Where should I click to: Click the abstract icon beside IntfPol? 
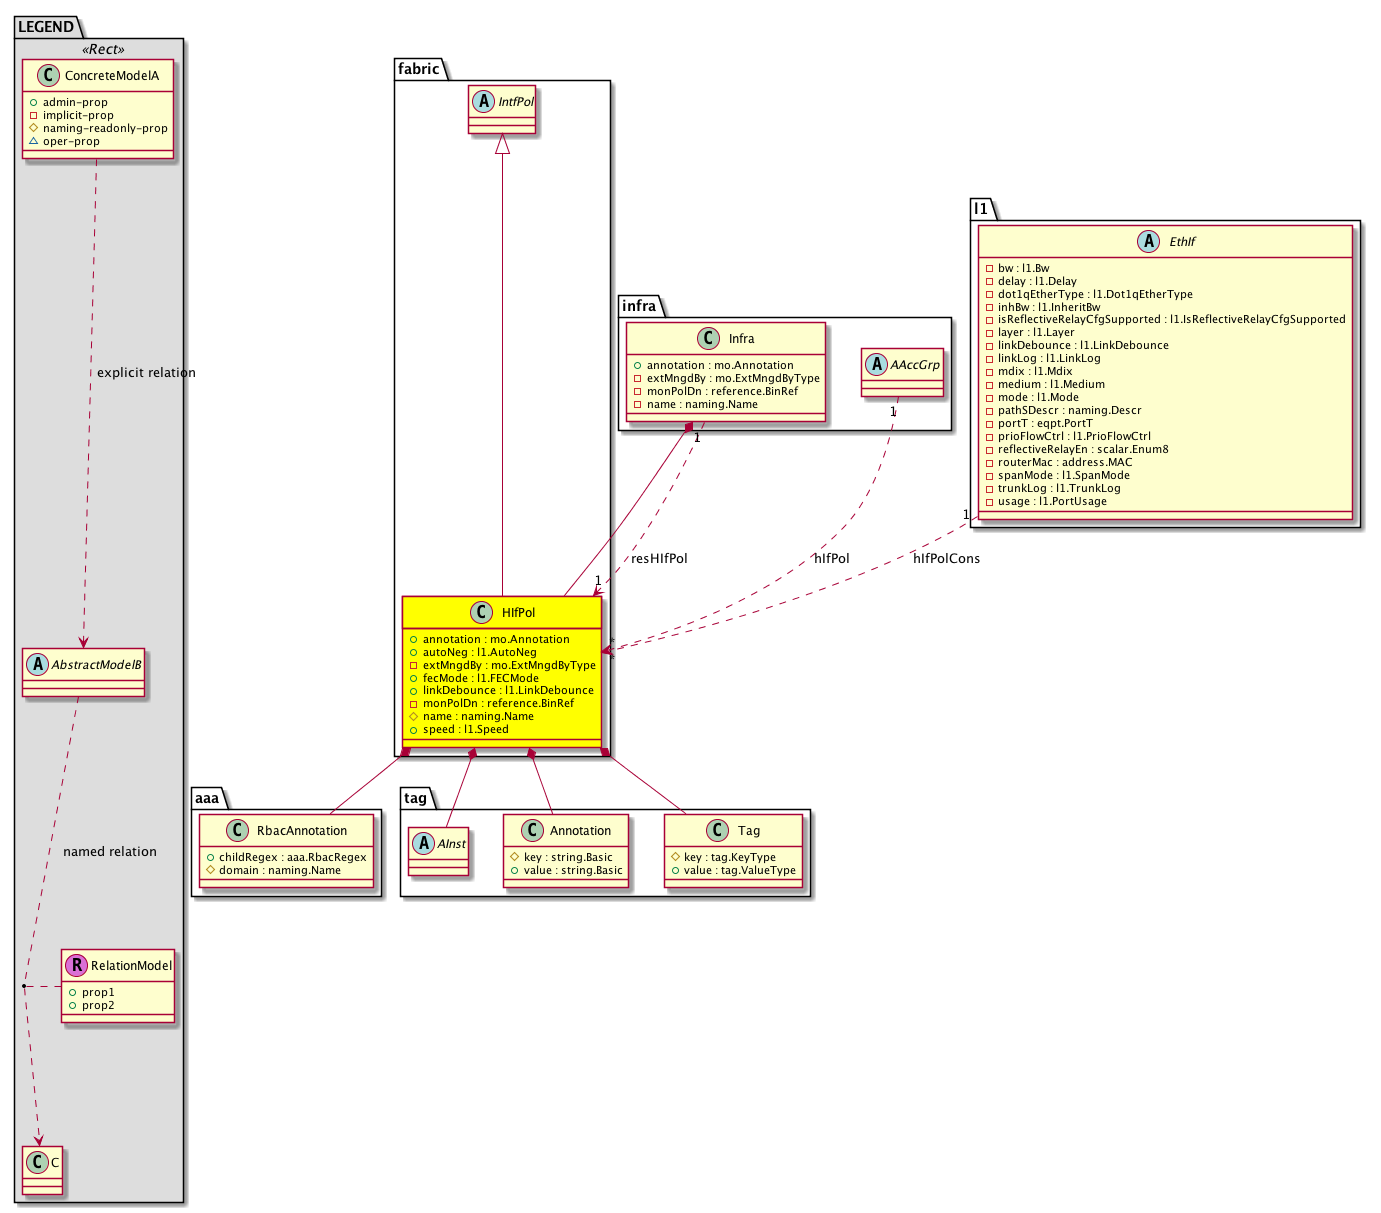[485, 101]
